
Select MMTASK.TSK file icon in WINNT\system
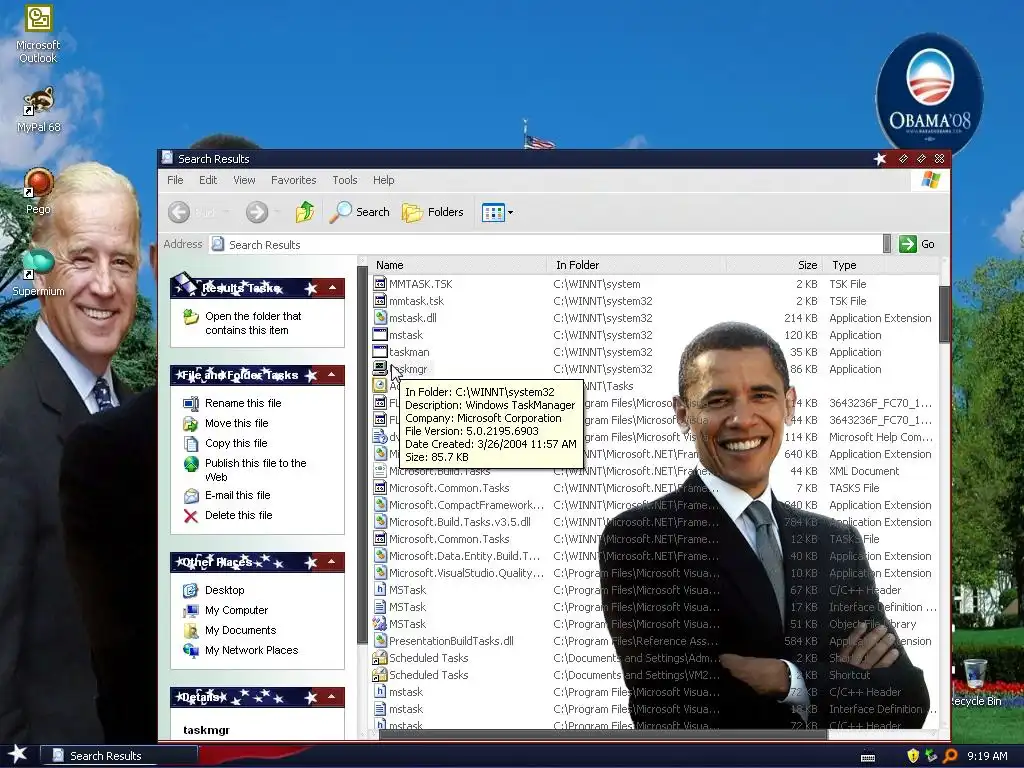tap(379, 284)
